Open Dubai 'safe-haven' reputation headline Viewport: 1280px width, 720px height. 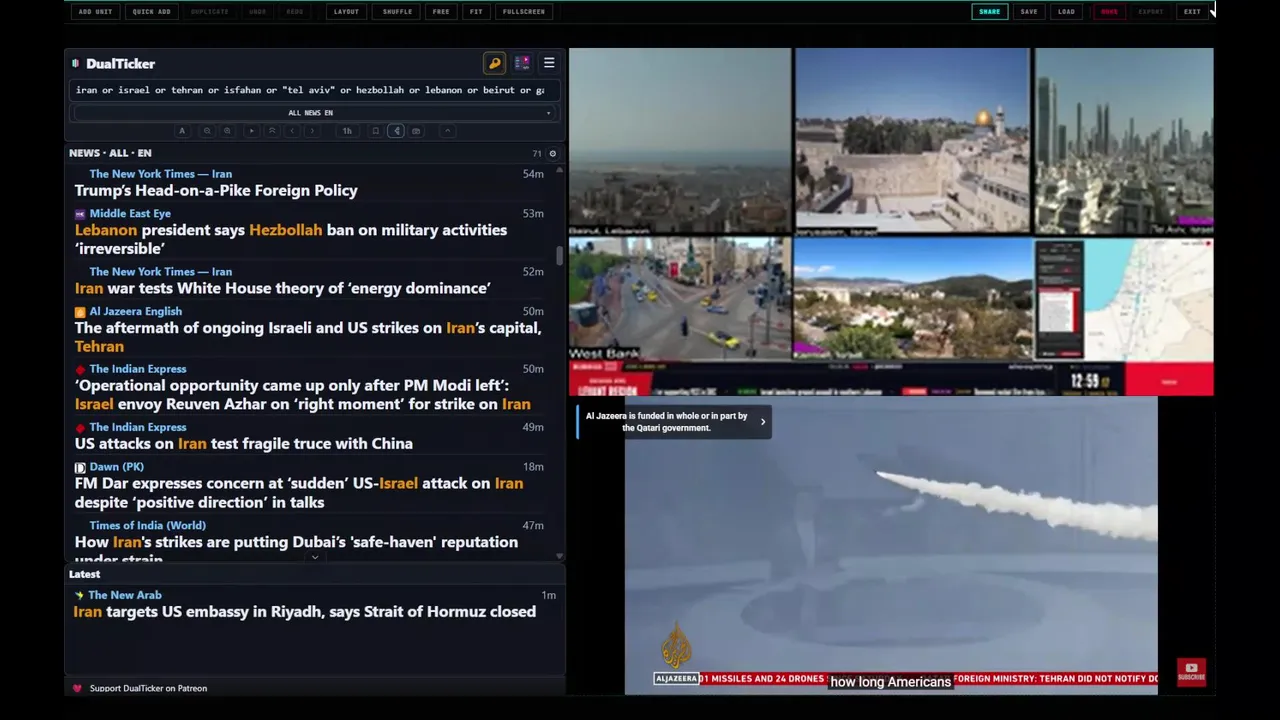(x=297, y=549)
